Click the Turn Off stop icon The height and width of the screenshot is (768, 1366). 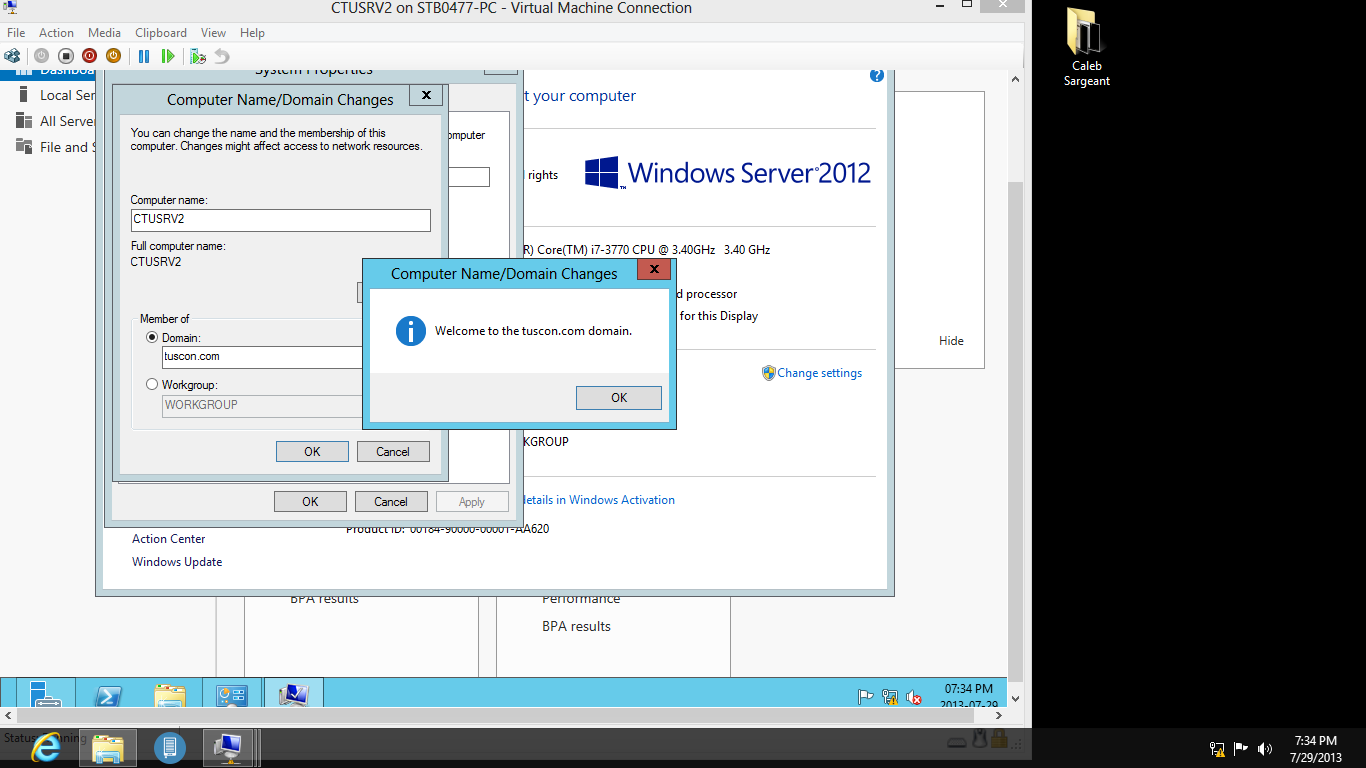coord(66,56)
